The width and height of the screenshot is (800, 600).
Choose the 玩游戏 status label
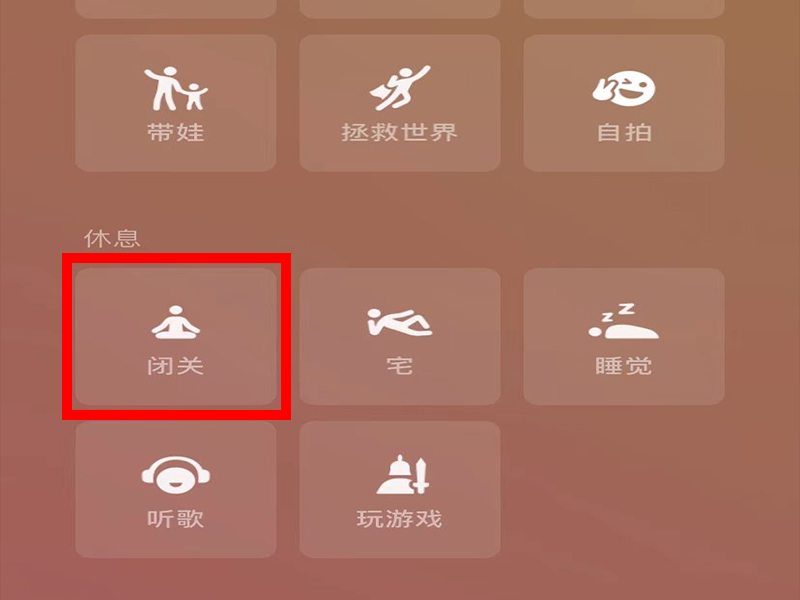(399, 519)
